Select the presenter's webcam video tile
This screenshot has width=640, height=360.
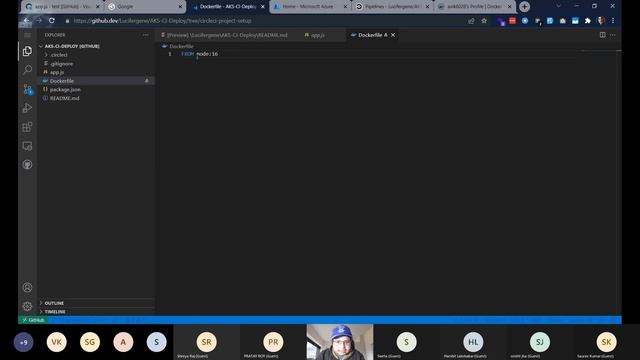point(340,342)
